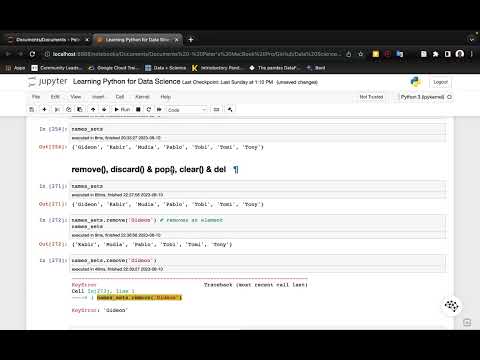
Task: Restart kernel and rerun the notebook
Action: tap(159, 109)
